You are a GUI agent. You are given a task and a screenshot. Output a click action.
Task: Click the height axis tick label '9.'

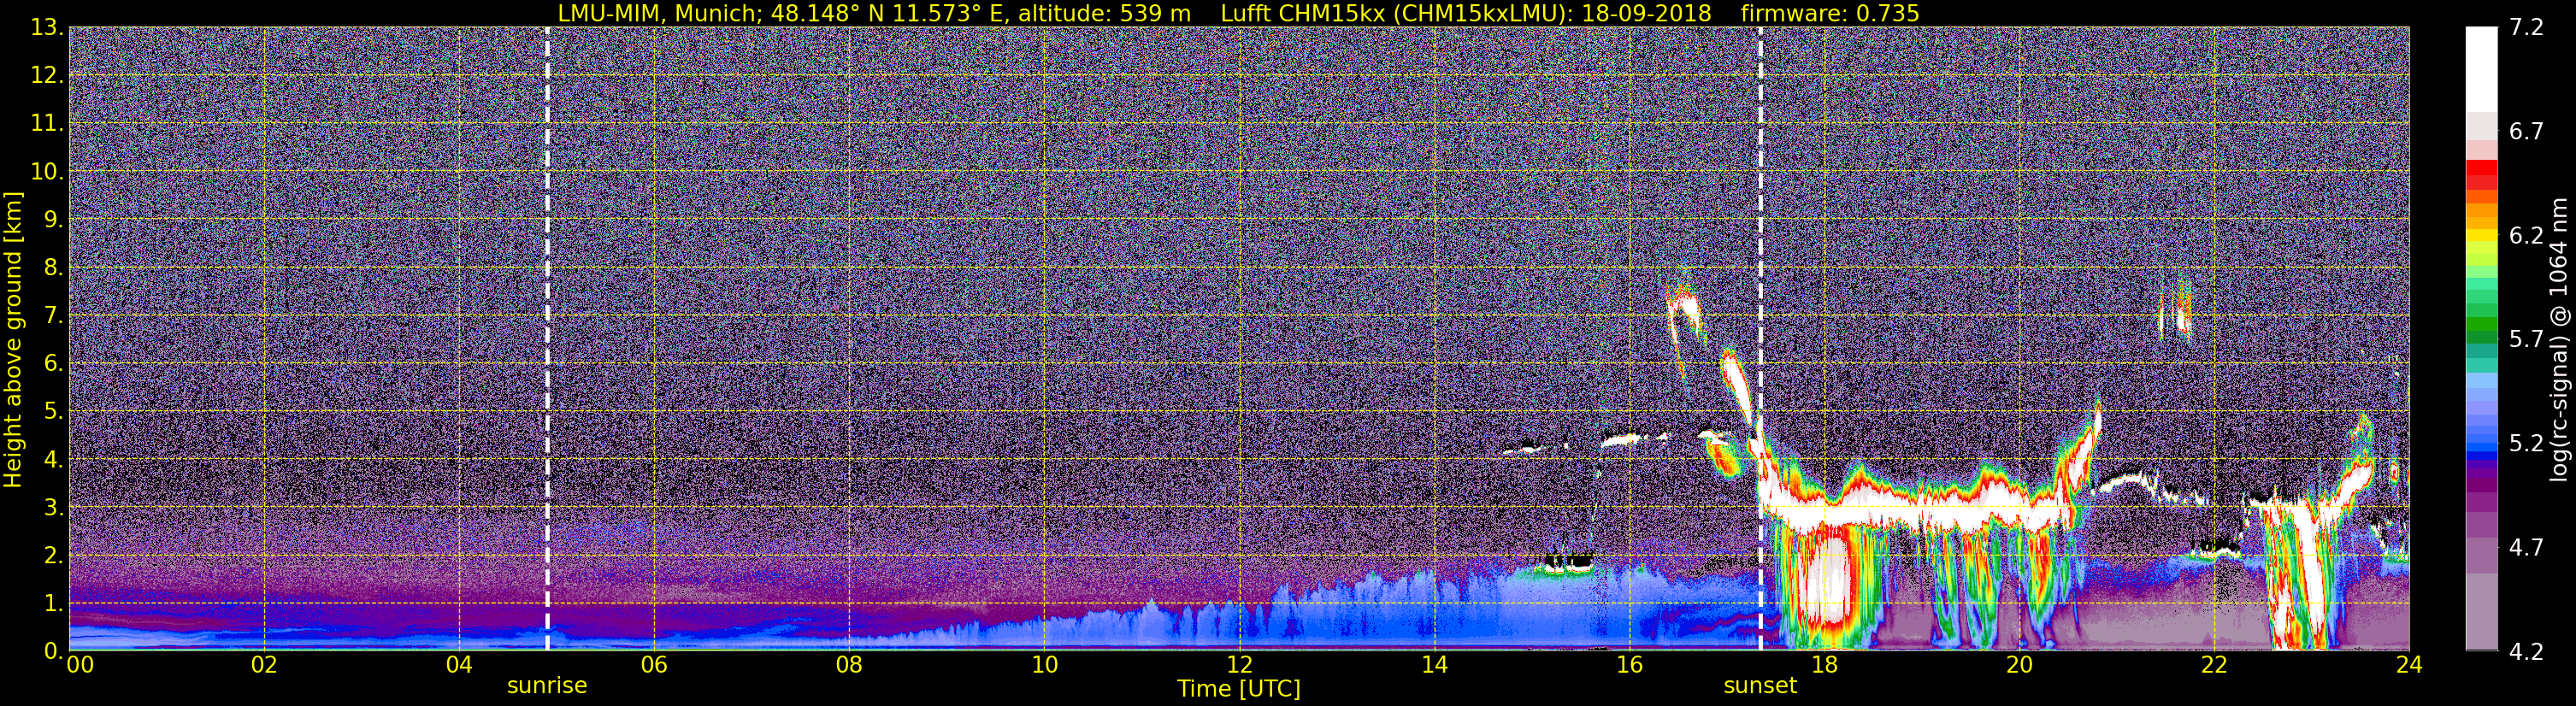pos(54,219)
